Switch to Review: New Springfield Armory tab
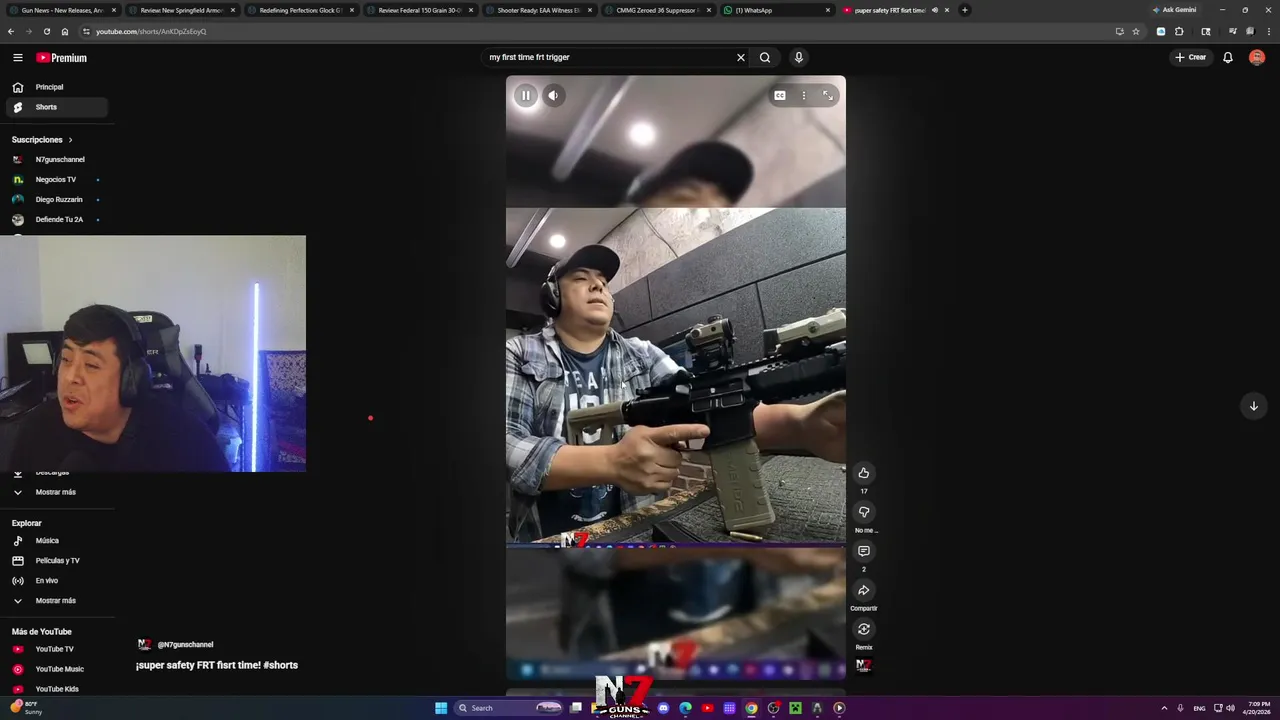The height and width of the screenshot is (720, 1280). click(181, 10)
